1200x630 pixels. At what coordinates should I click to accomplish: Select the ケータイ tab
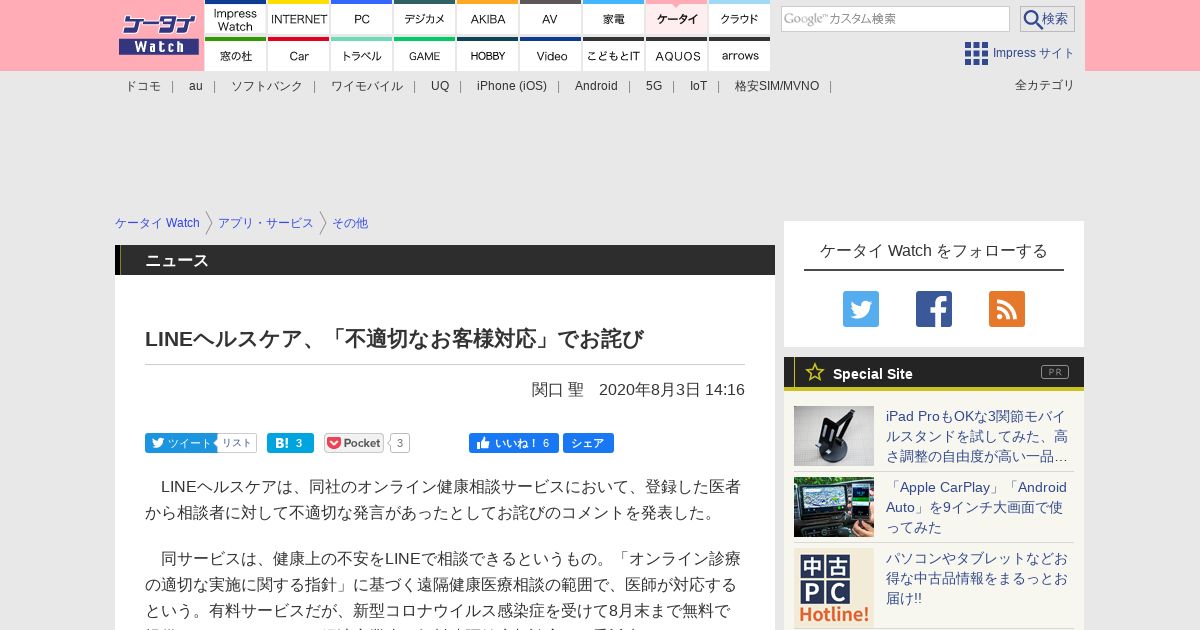[x=677, y=18]
